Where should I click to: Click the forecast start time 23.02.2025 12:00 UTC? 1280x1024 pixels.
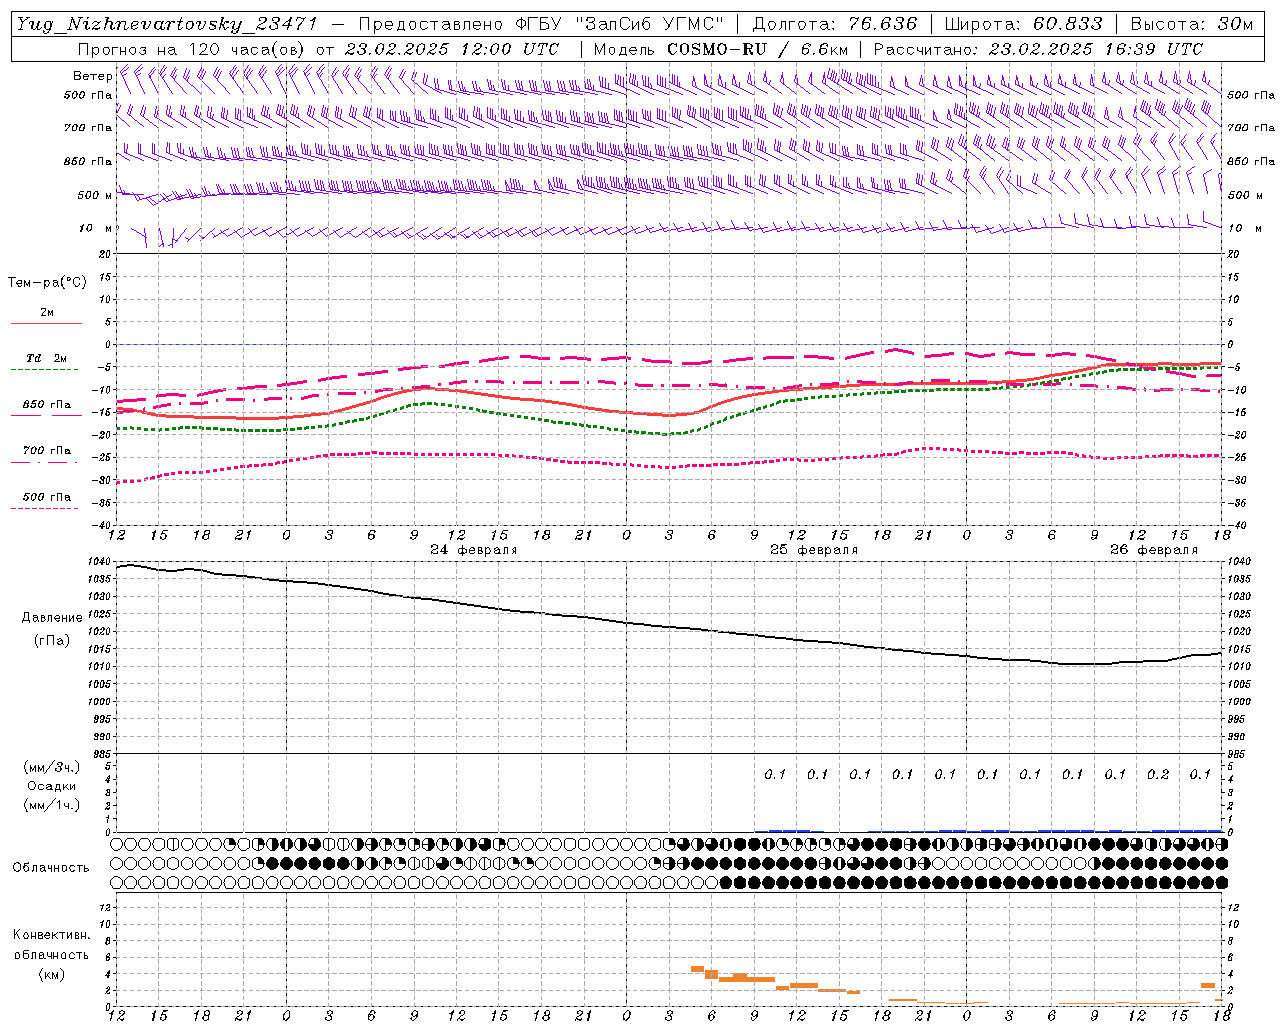click(x=451, y=49)
